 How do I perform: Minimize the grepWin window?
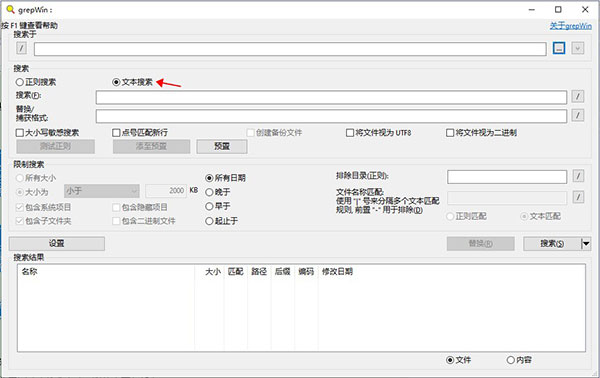coord(532,10)
